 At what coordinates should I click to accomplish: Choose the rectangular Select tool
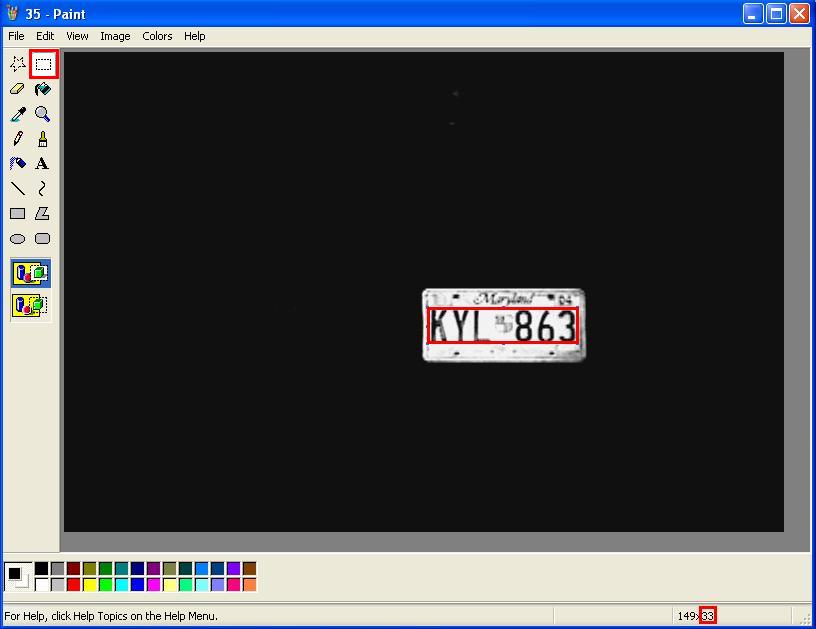pyautogui.click(x=43, y=64)
